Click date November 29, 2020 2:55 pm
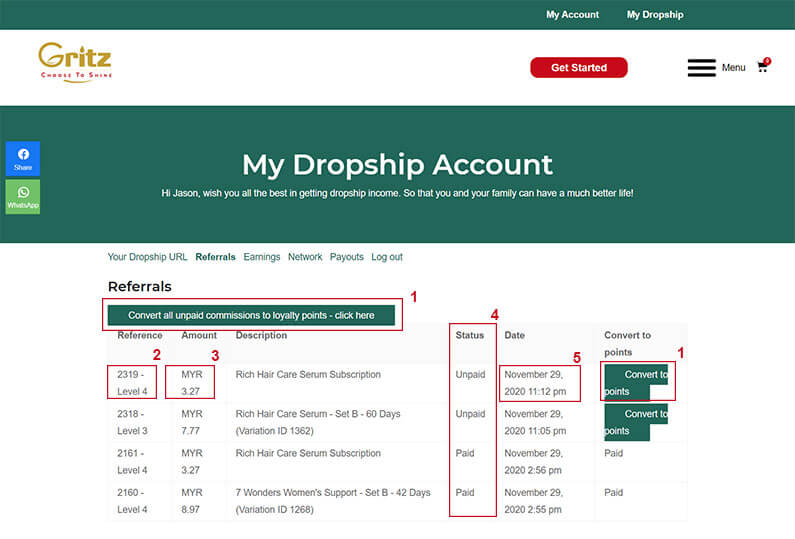 [533, 501]
